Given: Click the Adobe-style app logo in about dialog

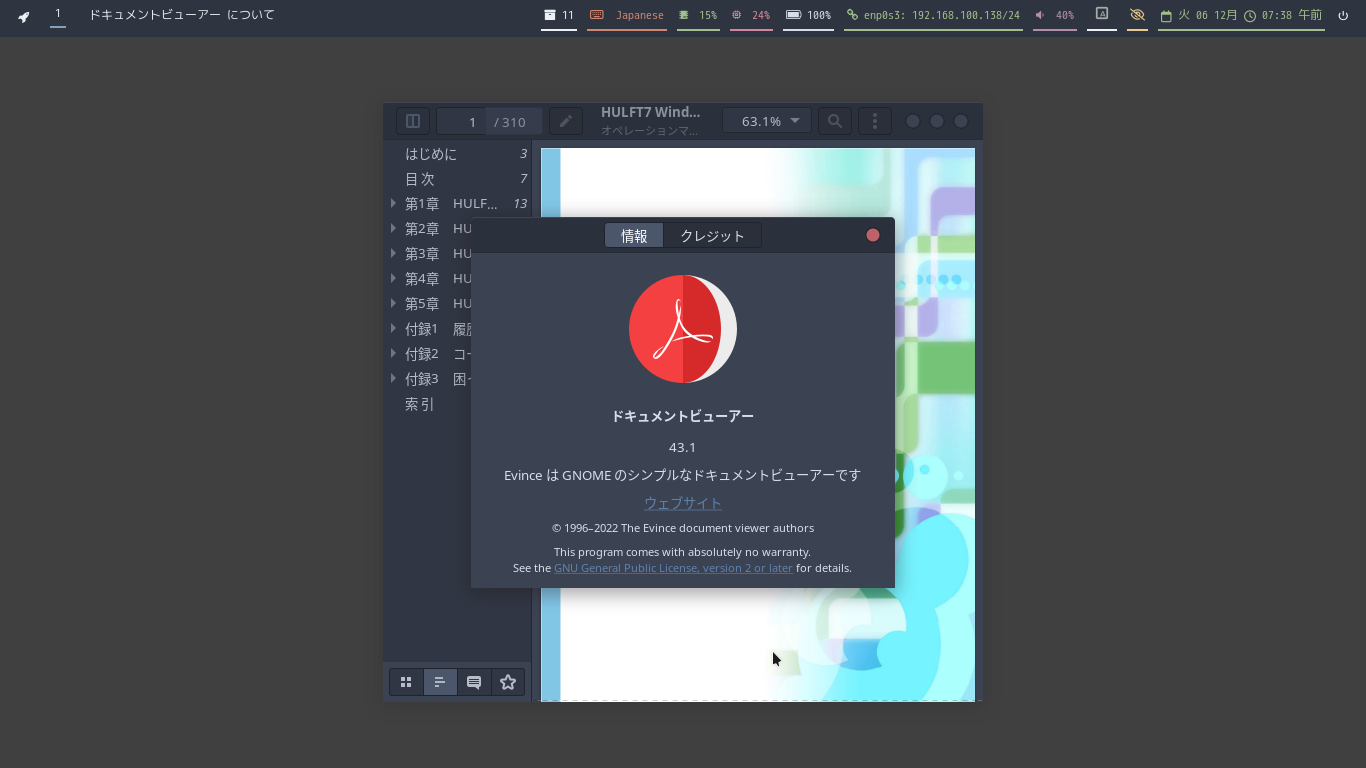Looking at the screenshot, I should 683,329.
